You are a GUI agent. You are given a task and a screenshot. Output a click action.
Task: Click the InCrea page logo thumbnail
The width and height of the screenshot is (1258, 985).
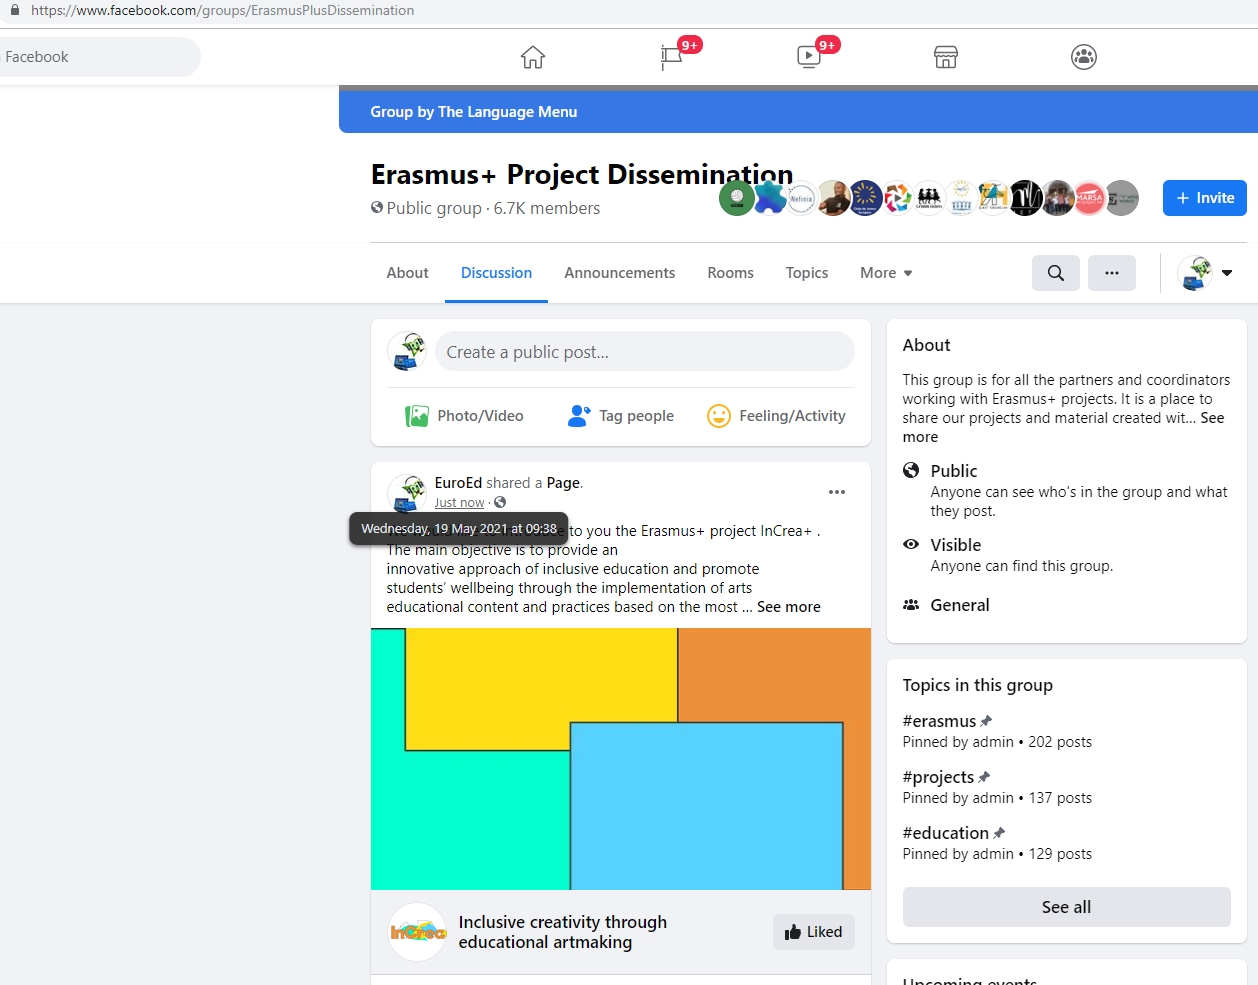click(417, 932)
